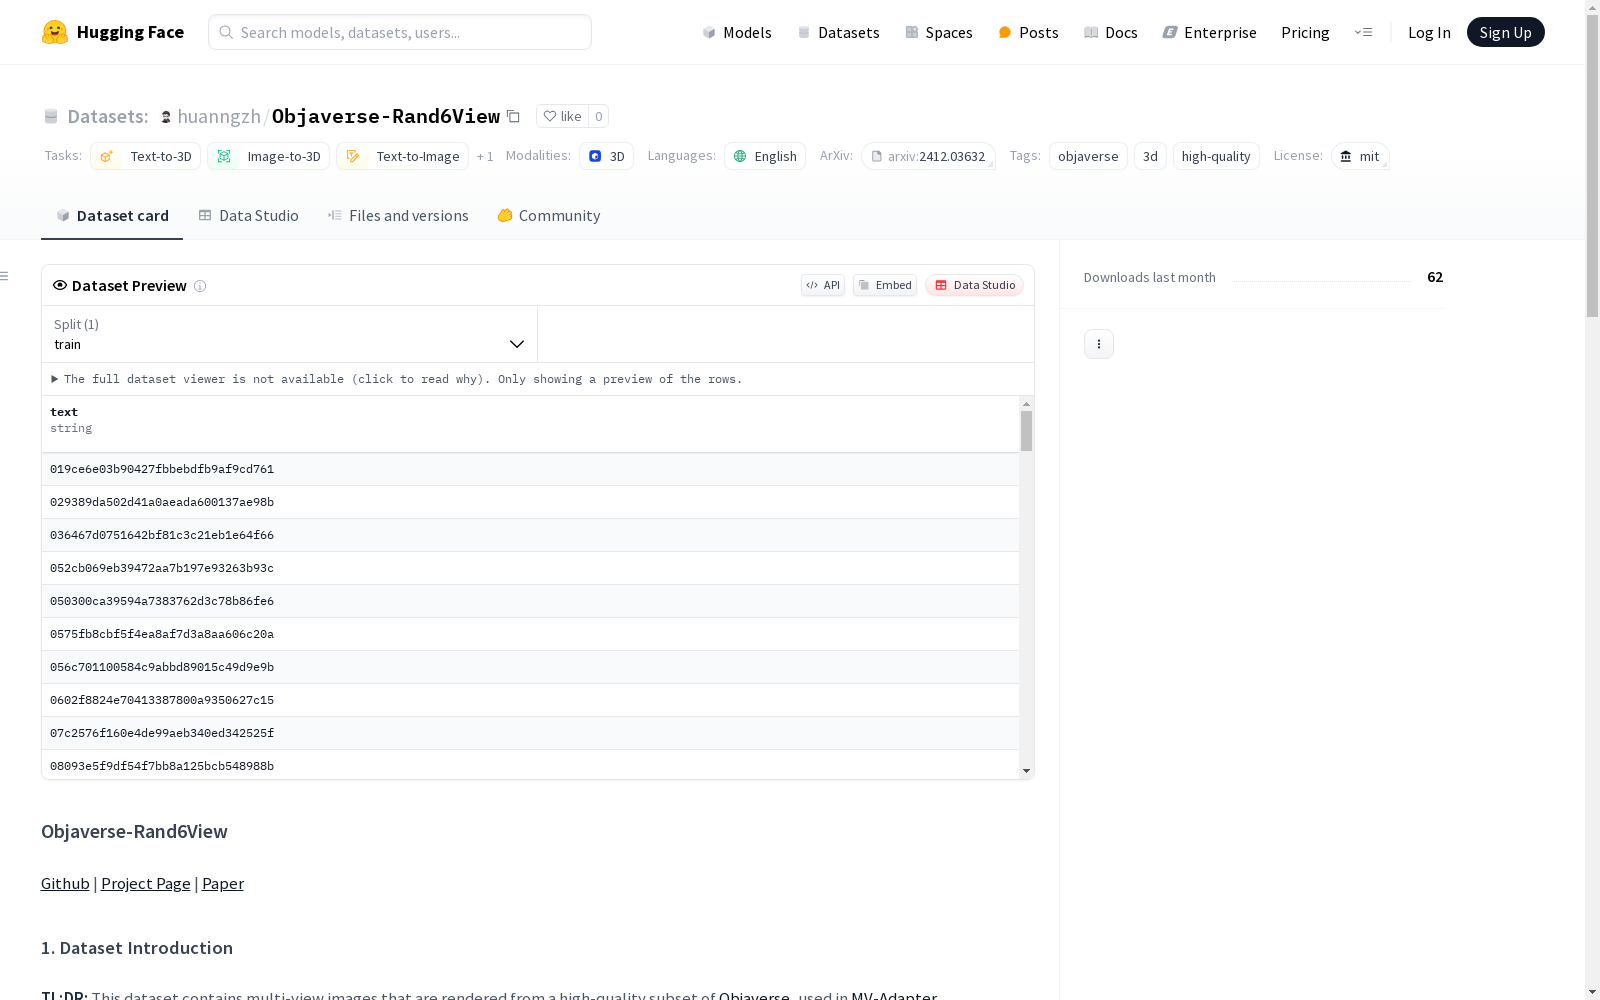Click the Hugging Face logo icon

pos(55,32)
